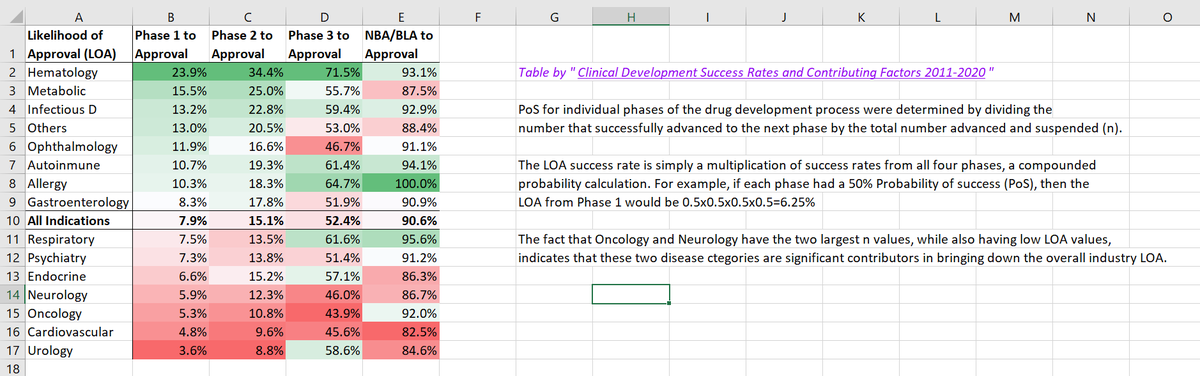Click the Phase 1 to Approval header
Screen dimensions: 1200x376
click(x=170, y=44)
